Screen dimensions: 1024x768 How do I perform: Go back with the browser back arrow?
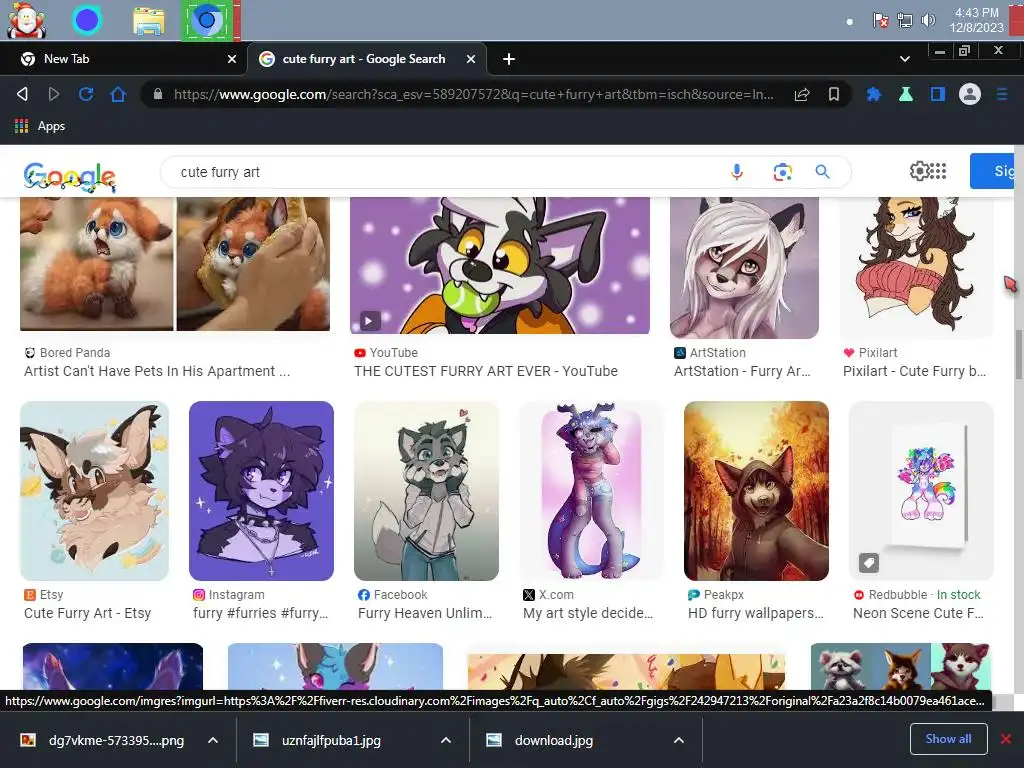[x=22, y=94]
